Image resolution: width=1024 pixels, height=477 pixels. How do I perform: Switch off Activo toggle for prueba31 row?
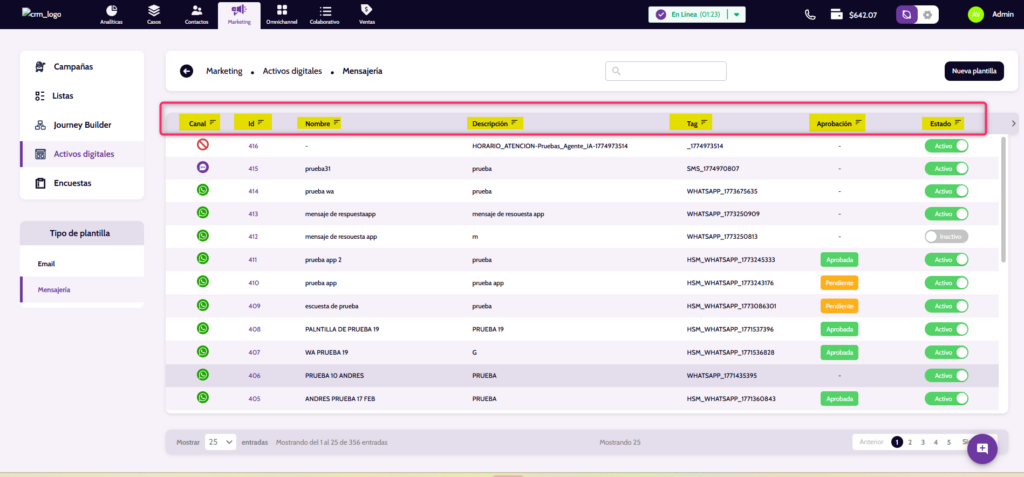[946, 169]
